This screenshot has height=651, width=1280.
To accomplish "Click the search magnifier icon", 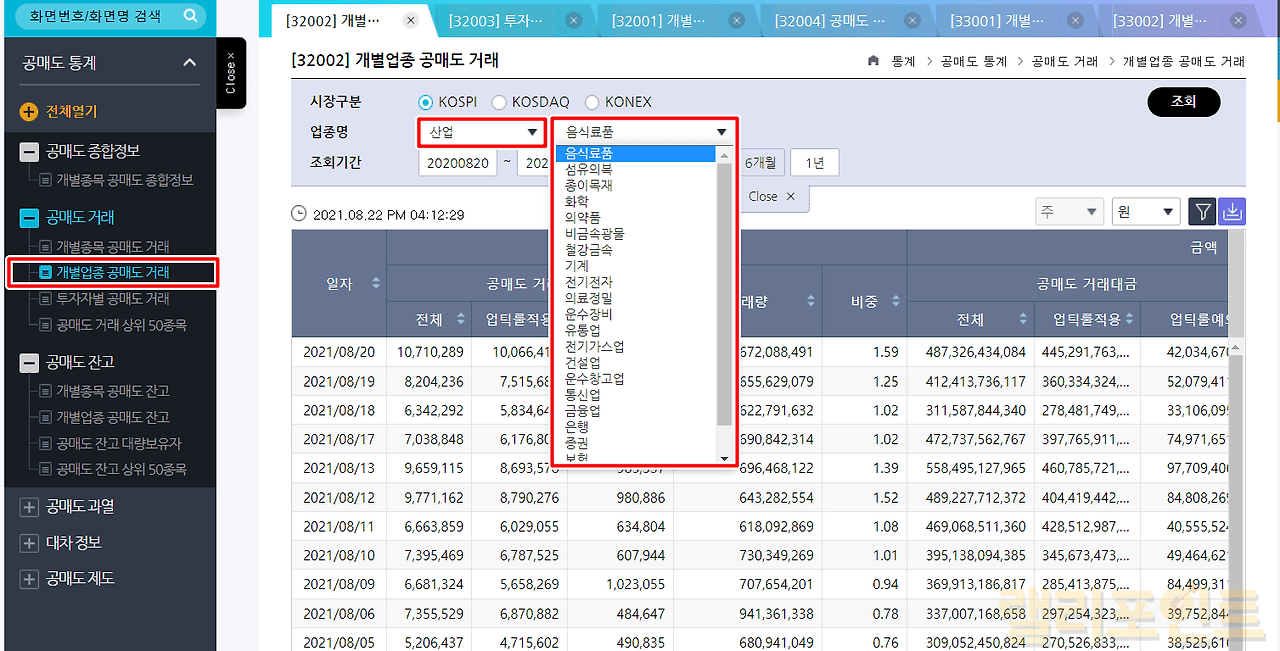I will (x=190, y=17).
